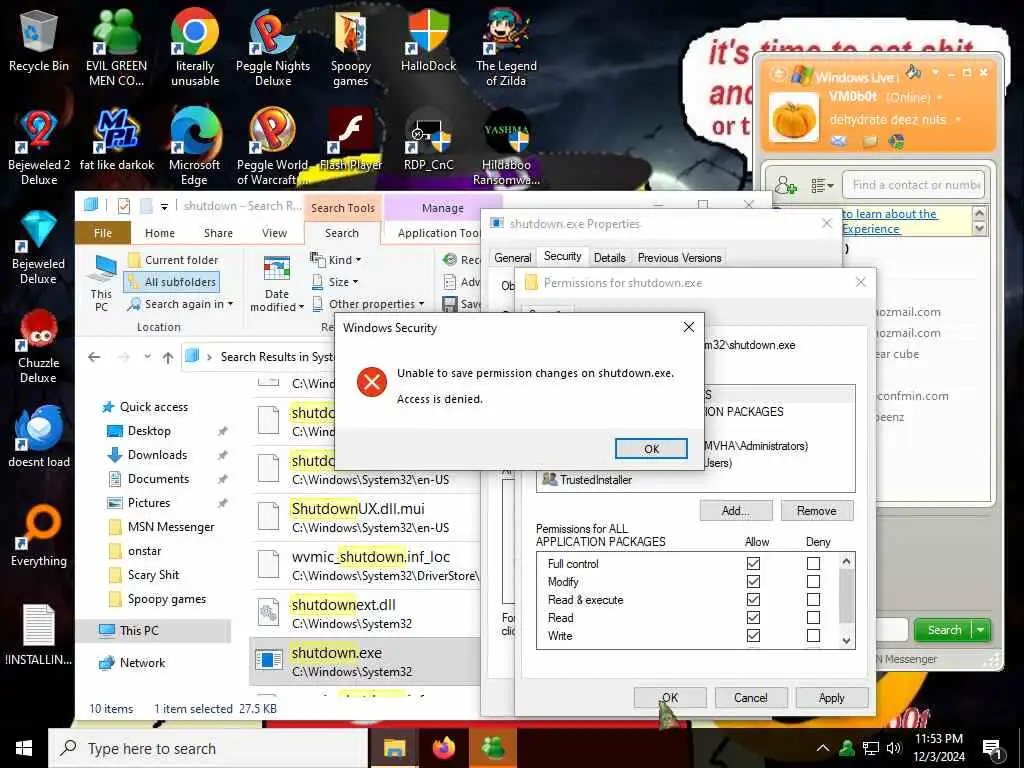Image resolution: width=1024 pixels, height=768 pixels.
Task: Open the Bejeweled 2 Deluxe shortcut
Action: coord(39,148)
